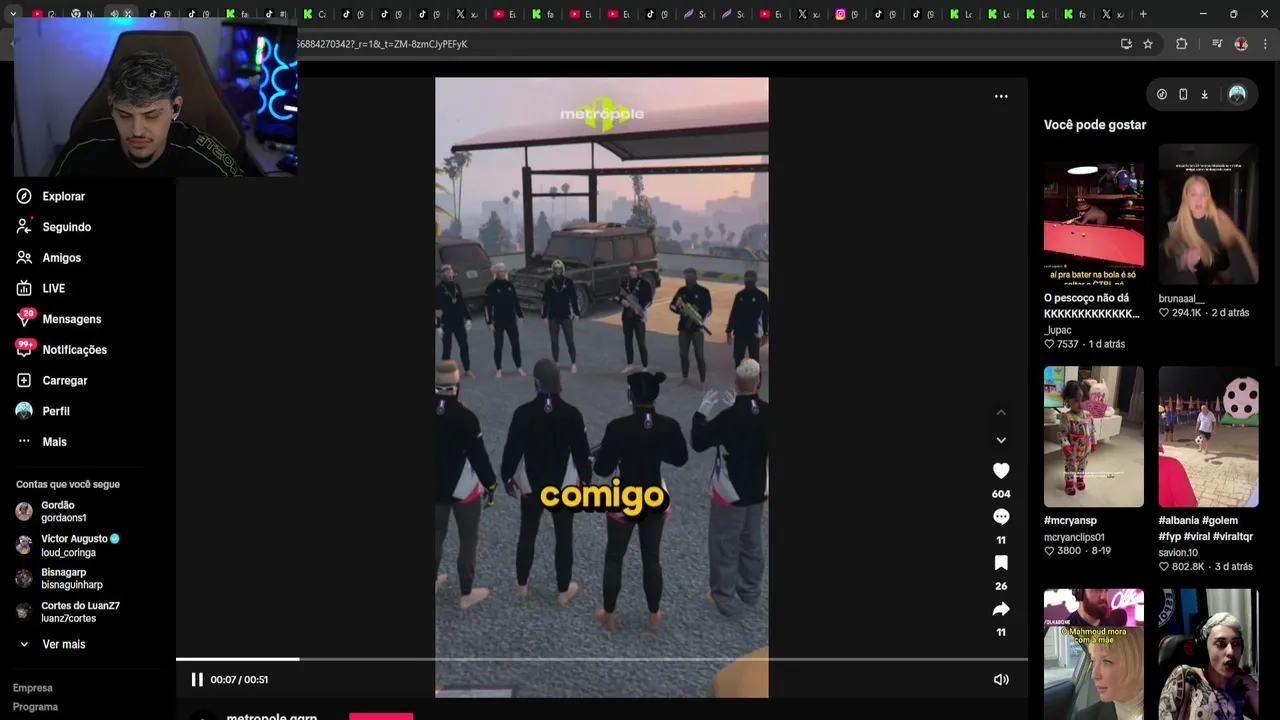1280x720 pixels.
Task: Open the browser extensions puzzle icon
Action: [1182, 44]
